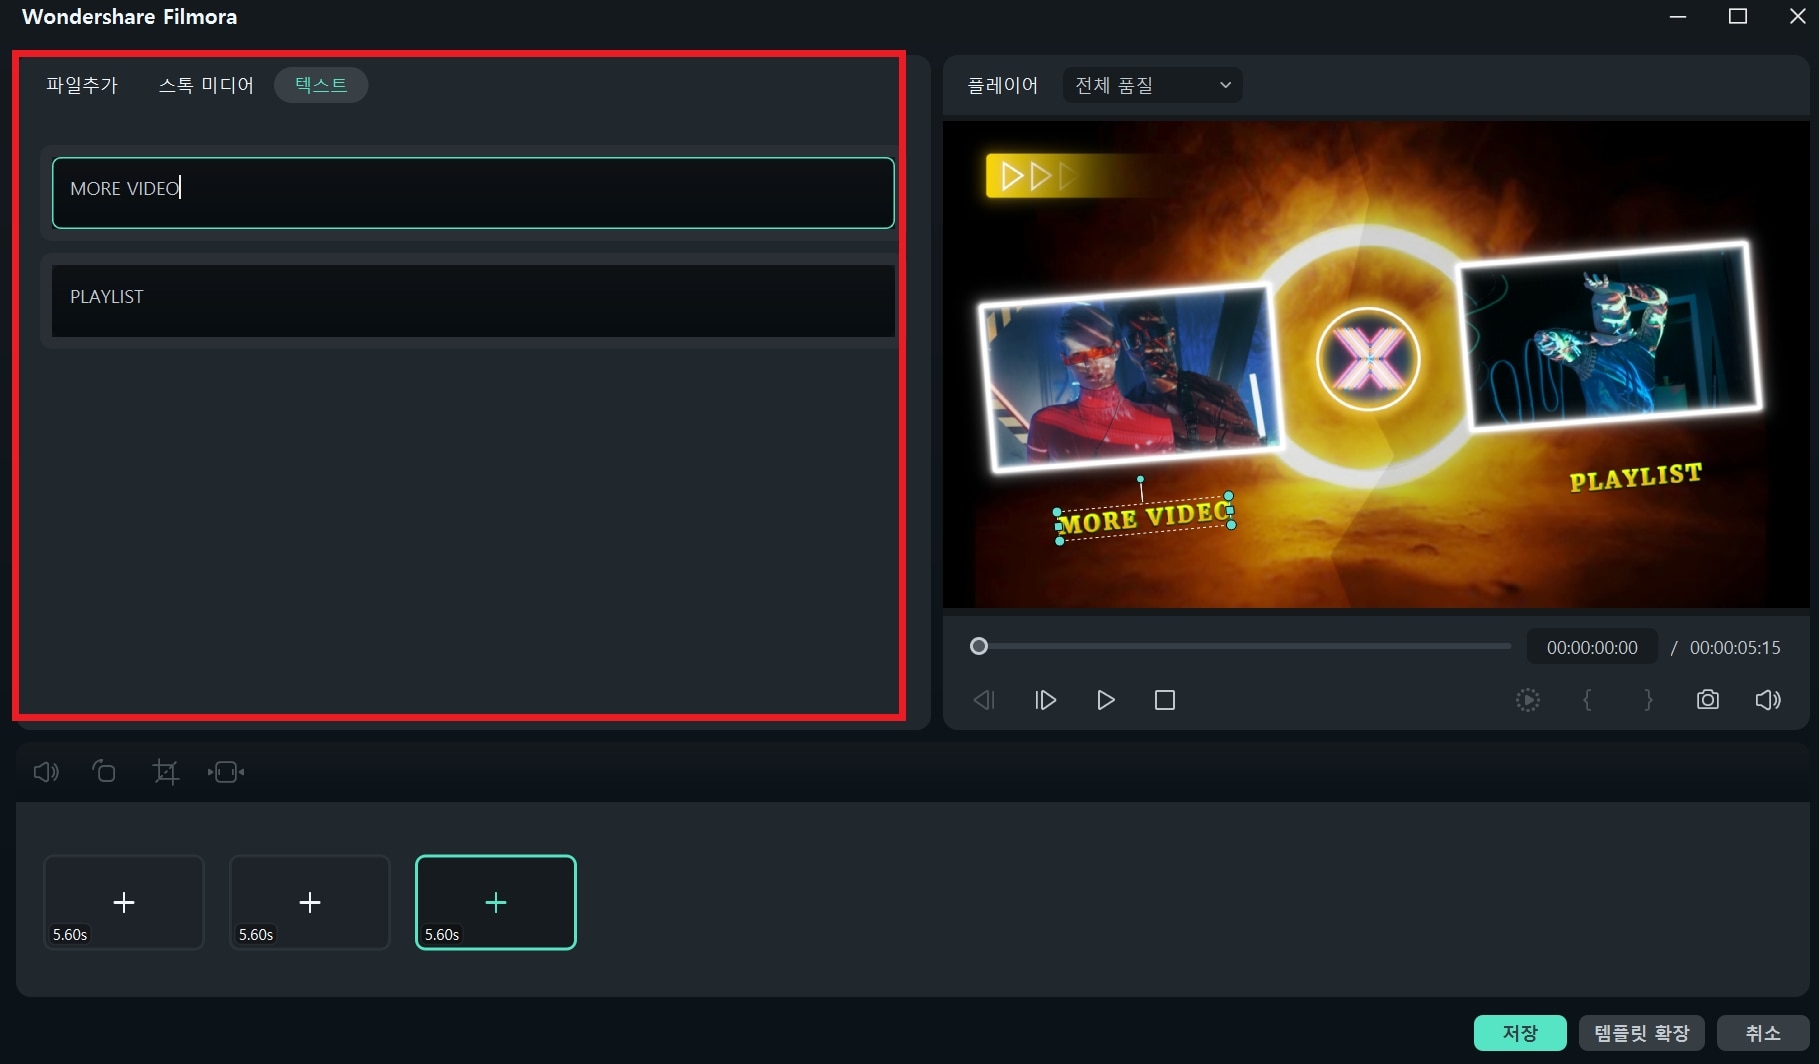Take a snapshot with the camera icon

coord(1708,700)
